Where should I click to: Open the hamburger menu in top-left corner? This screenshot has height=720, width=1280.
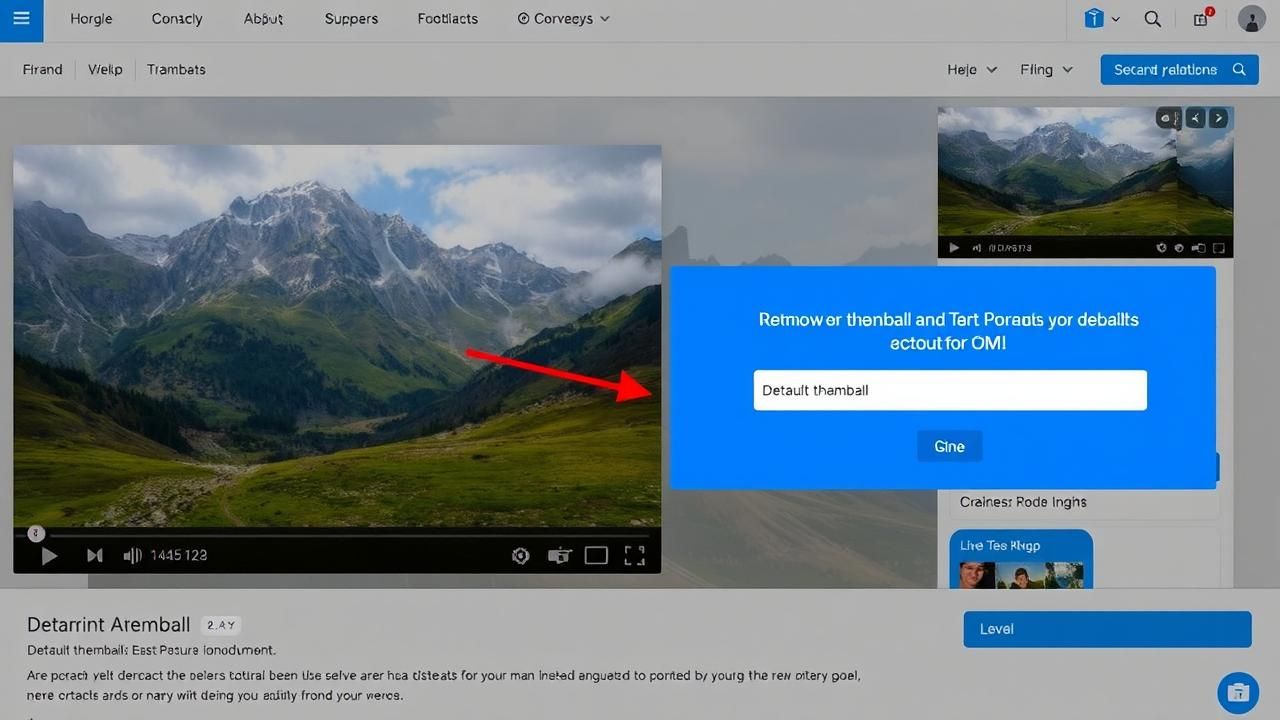(x=21, y=19)
